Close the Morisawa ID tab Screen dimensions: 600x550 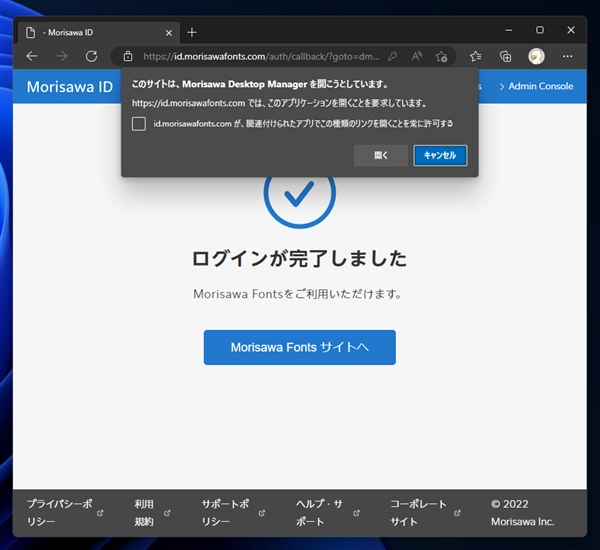pos(169,33)
